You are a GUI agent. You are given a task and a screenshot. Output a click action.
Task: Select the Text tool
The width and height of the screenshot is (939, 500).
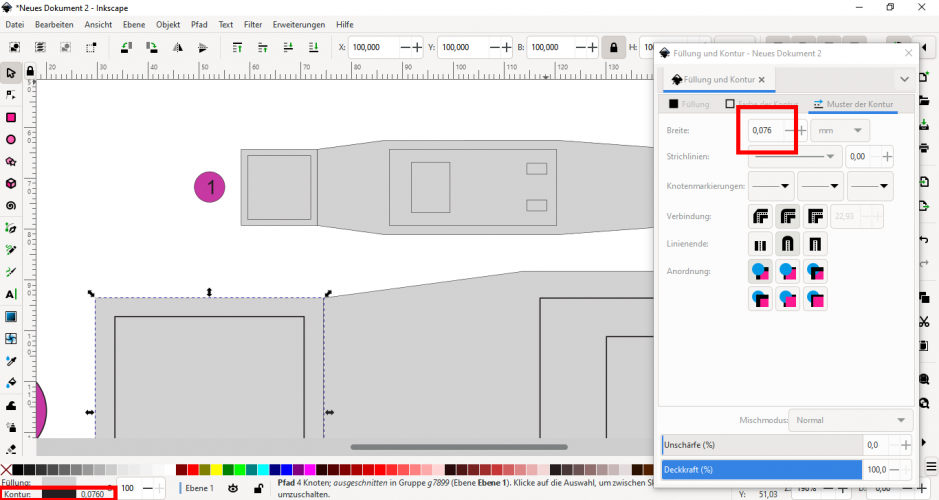pyautogui.click(x=11, y=294)
